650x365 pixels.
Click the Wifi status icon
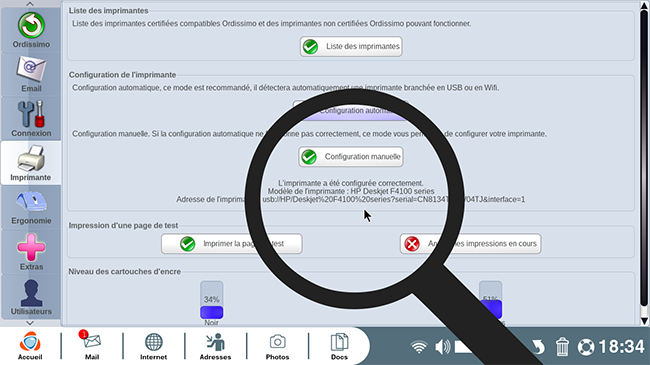point(419,347)
